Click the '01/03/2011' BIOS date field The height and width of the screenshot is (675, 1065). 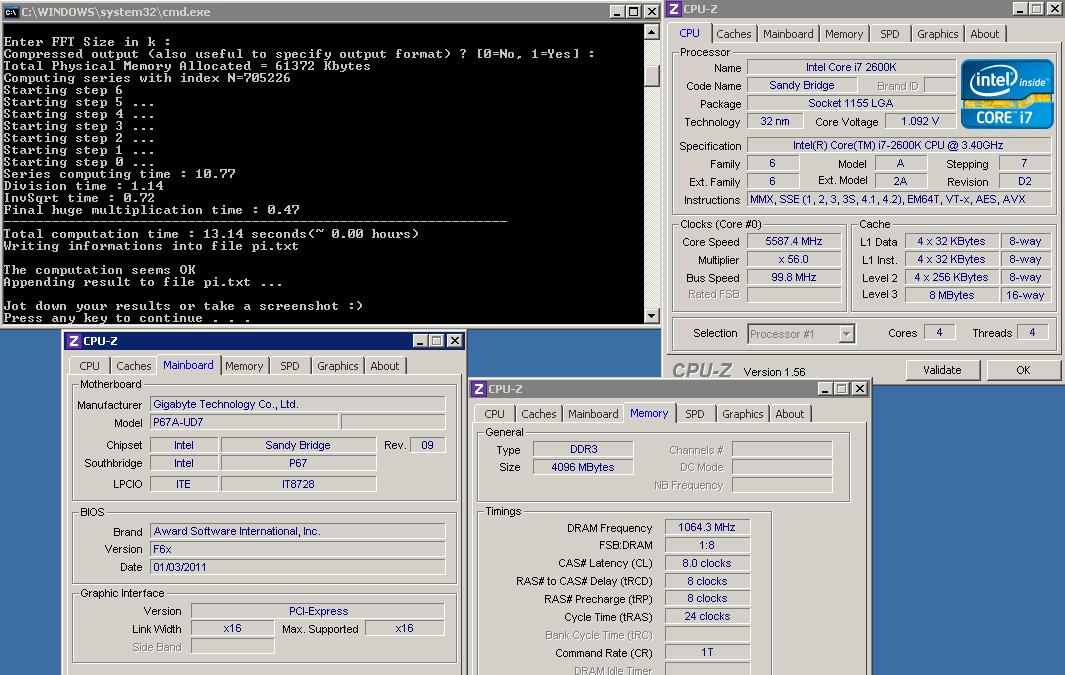297,567
